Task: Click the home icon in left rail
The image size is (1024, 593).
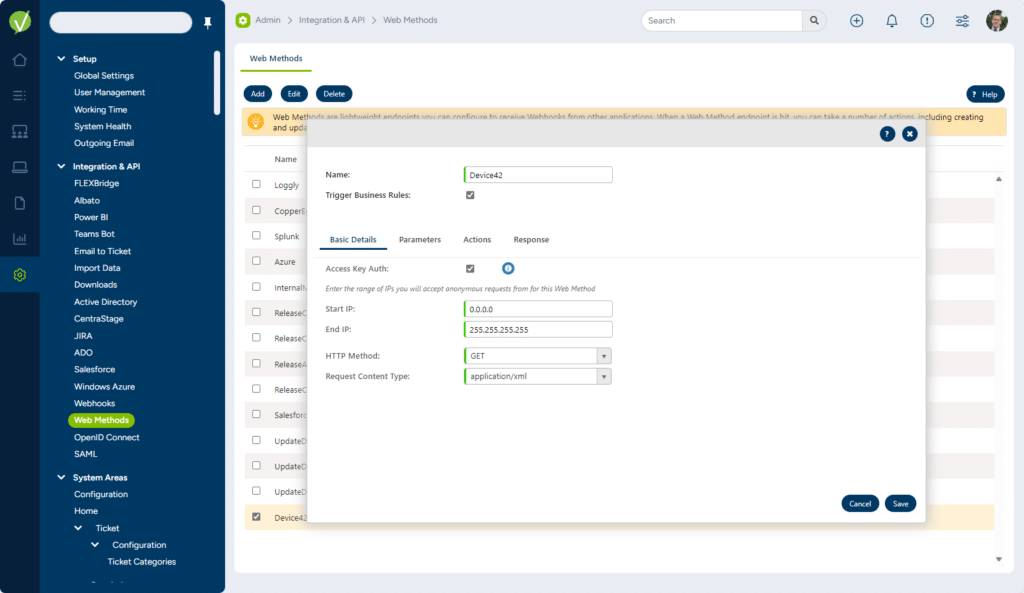Action: [x=19, y=60]
